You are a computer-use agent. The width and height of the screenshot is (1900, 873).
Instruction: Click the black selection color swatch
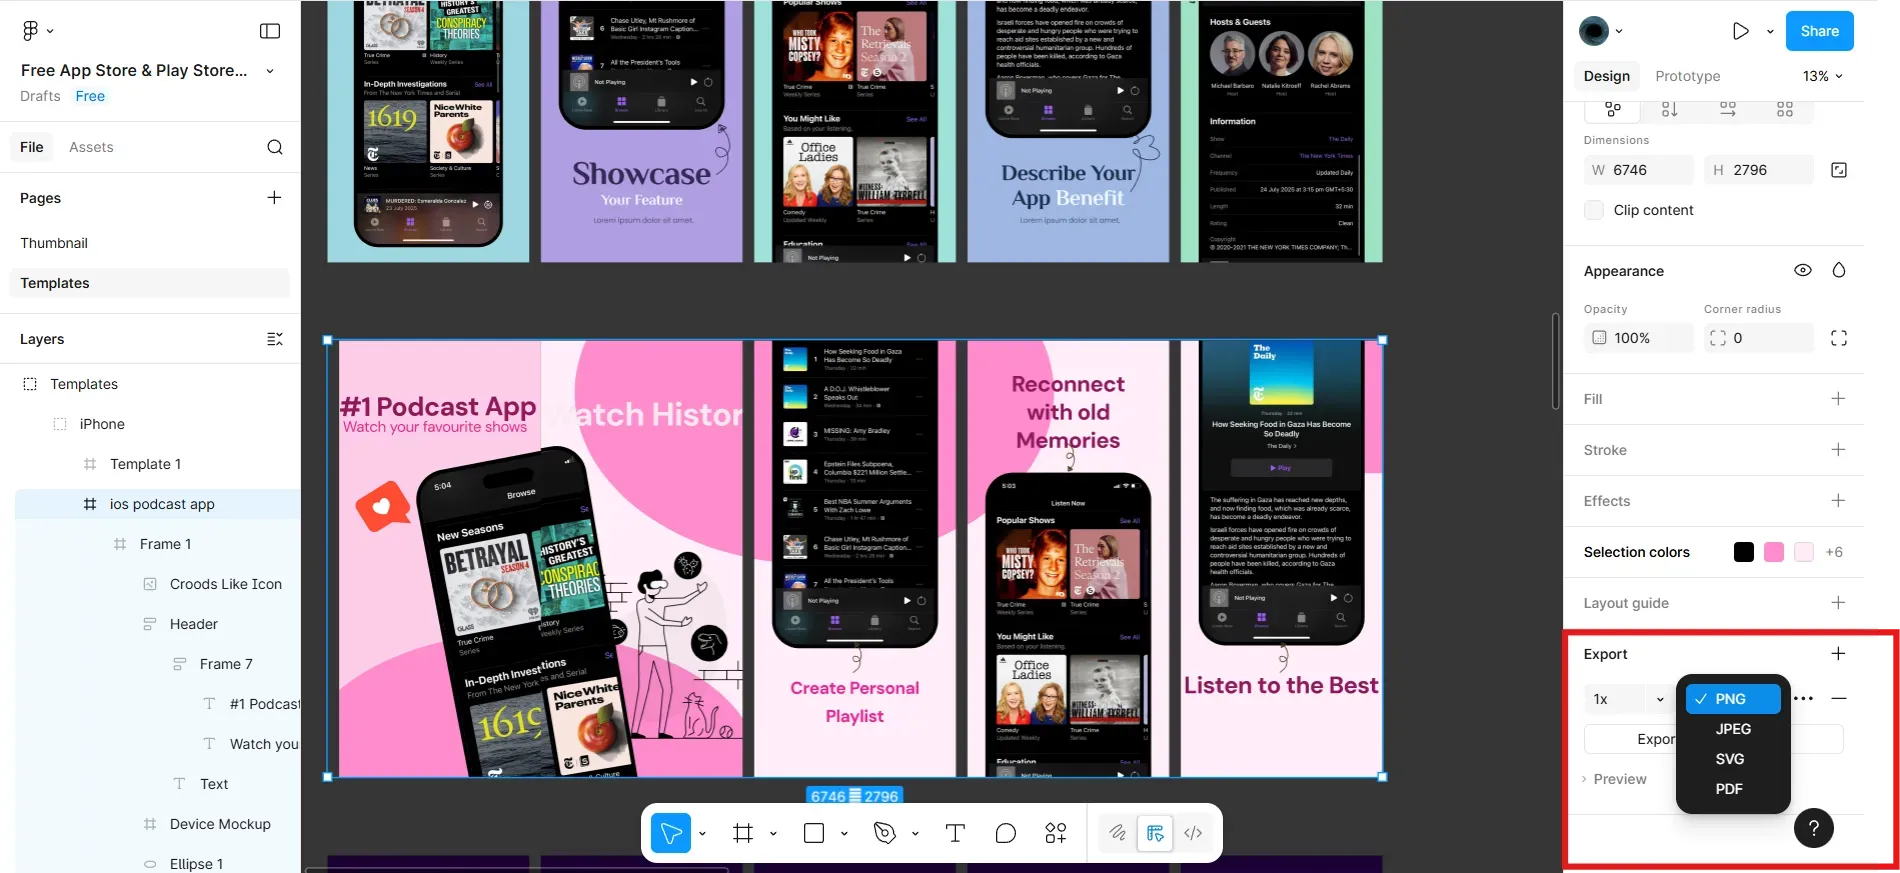tap(1744, 552)
